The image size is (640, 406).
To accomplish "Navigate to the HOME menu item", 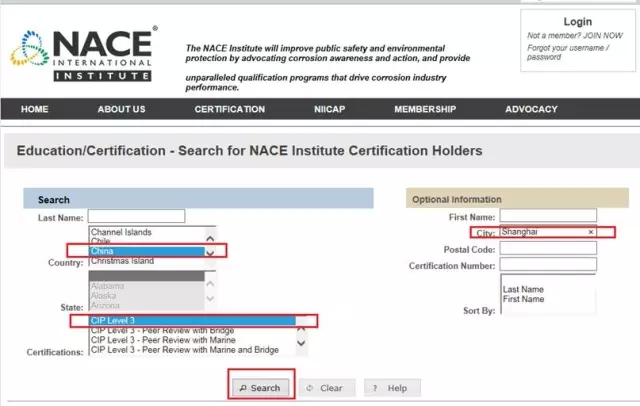I will (x=35, y=109).
